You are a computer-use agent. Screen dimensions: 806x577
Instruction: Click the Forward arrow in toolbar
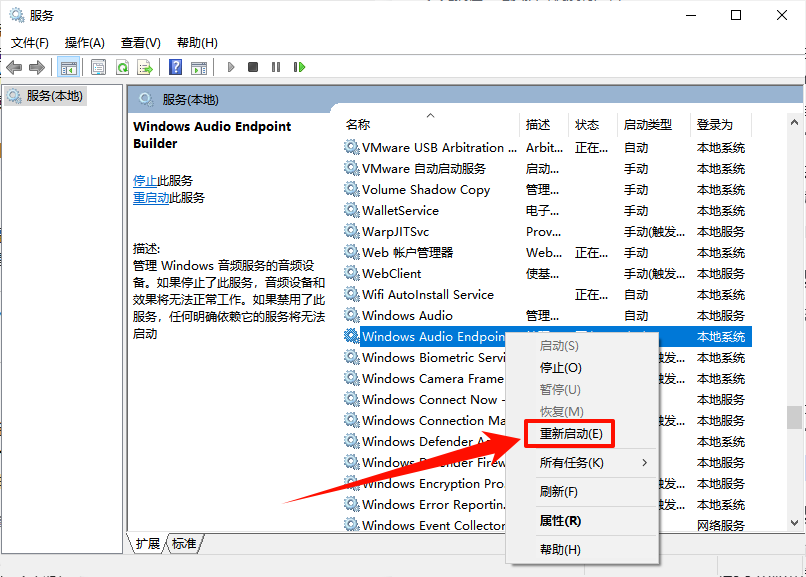point(37,67)
